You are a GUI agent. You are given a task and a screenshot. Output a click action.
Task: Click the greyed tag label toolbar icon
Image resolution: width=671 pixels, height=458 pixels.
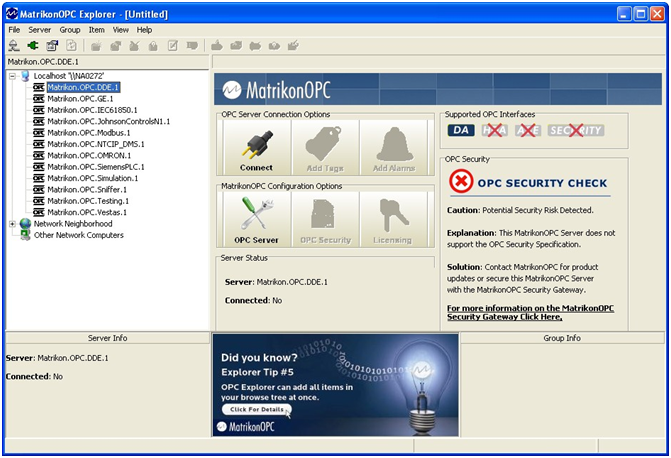pos(192,45)
